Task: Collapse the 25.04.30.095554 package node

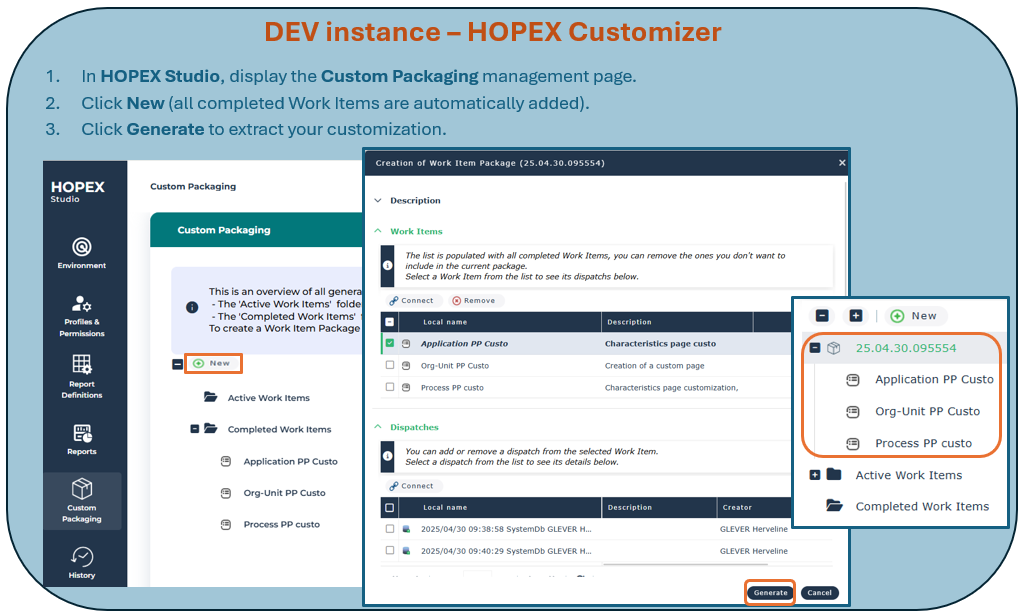Action: [x=815, y=348]
